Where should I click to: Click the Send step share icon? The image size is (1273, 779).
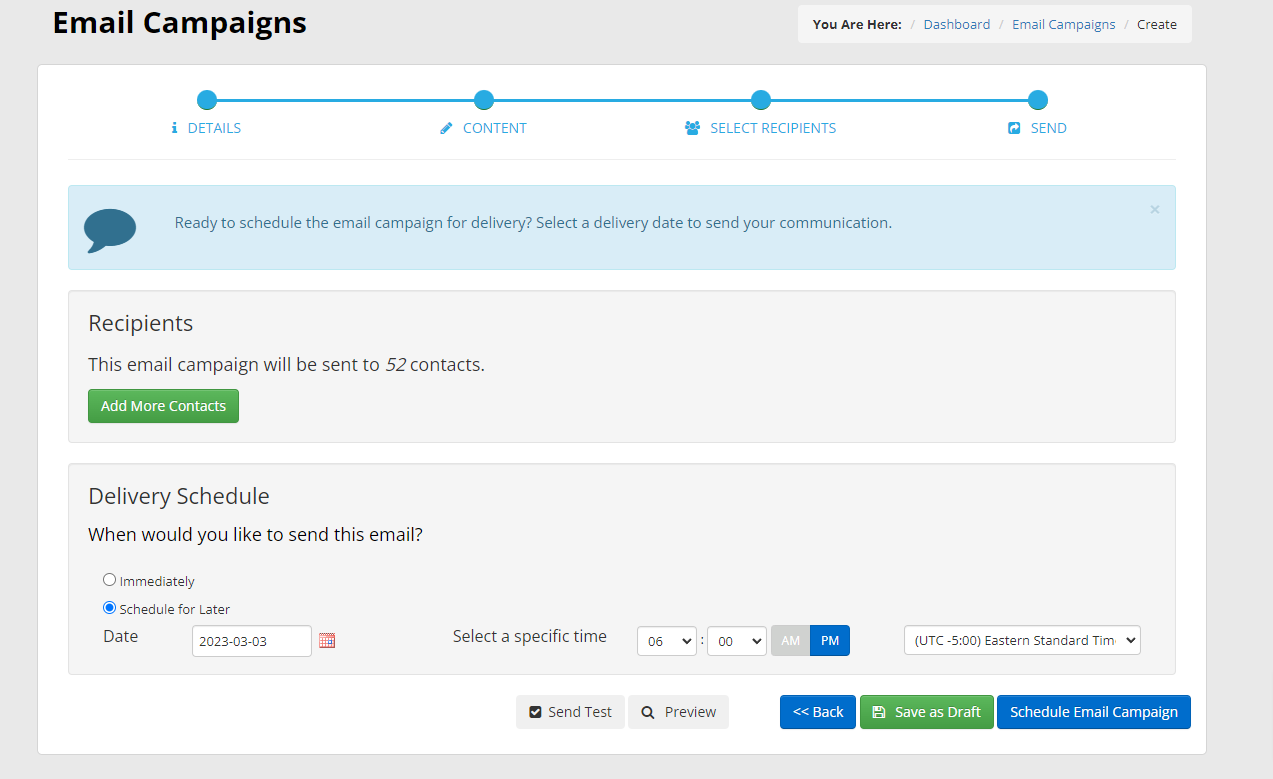(1014, 128)
